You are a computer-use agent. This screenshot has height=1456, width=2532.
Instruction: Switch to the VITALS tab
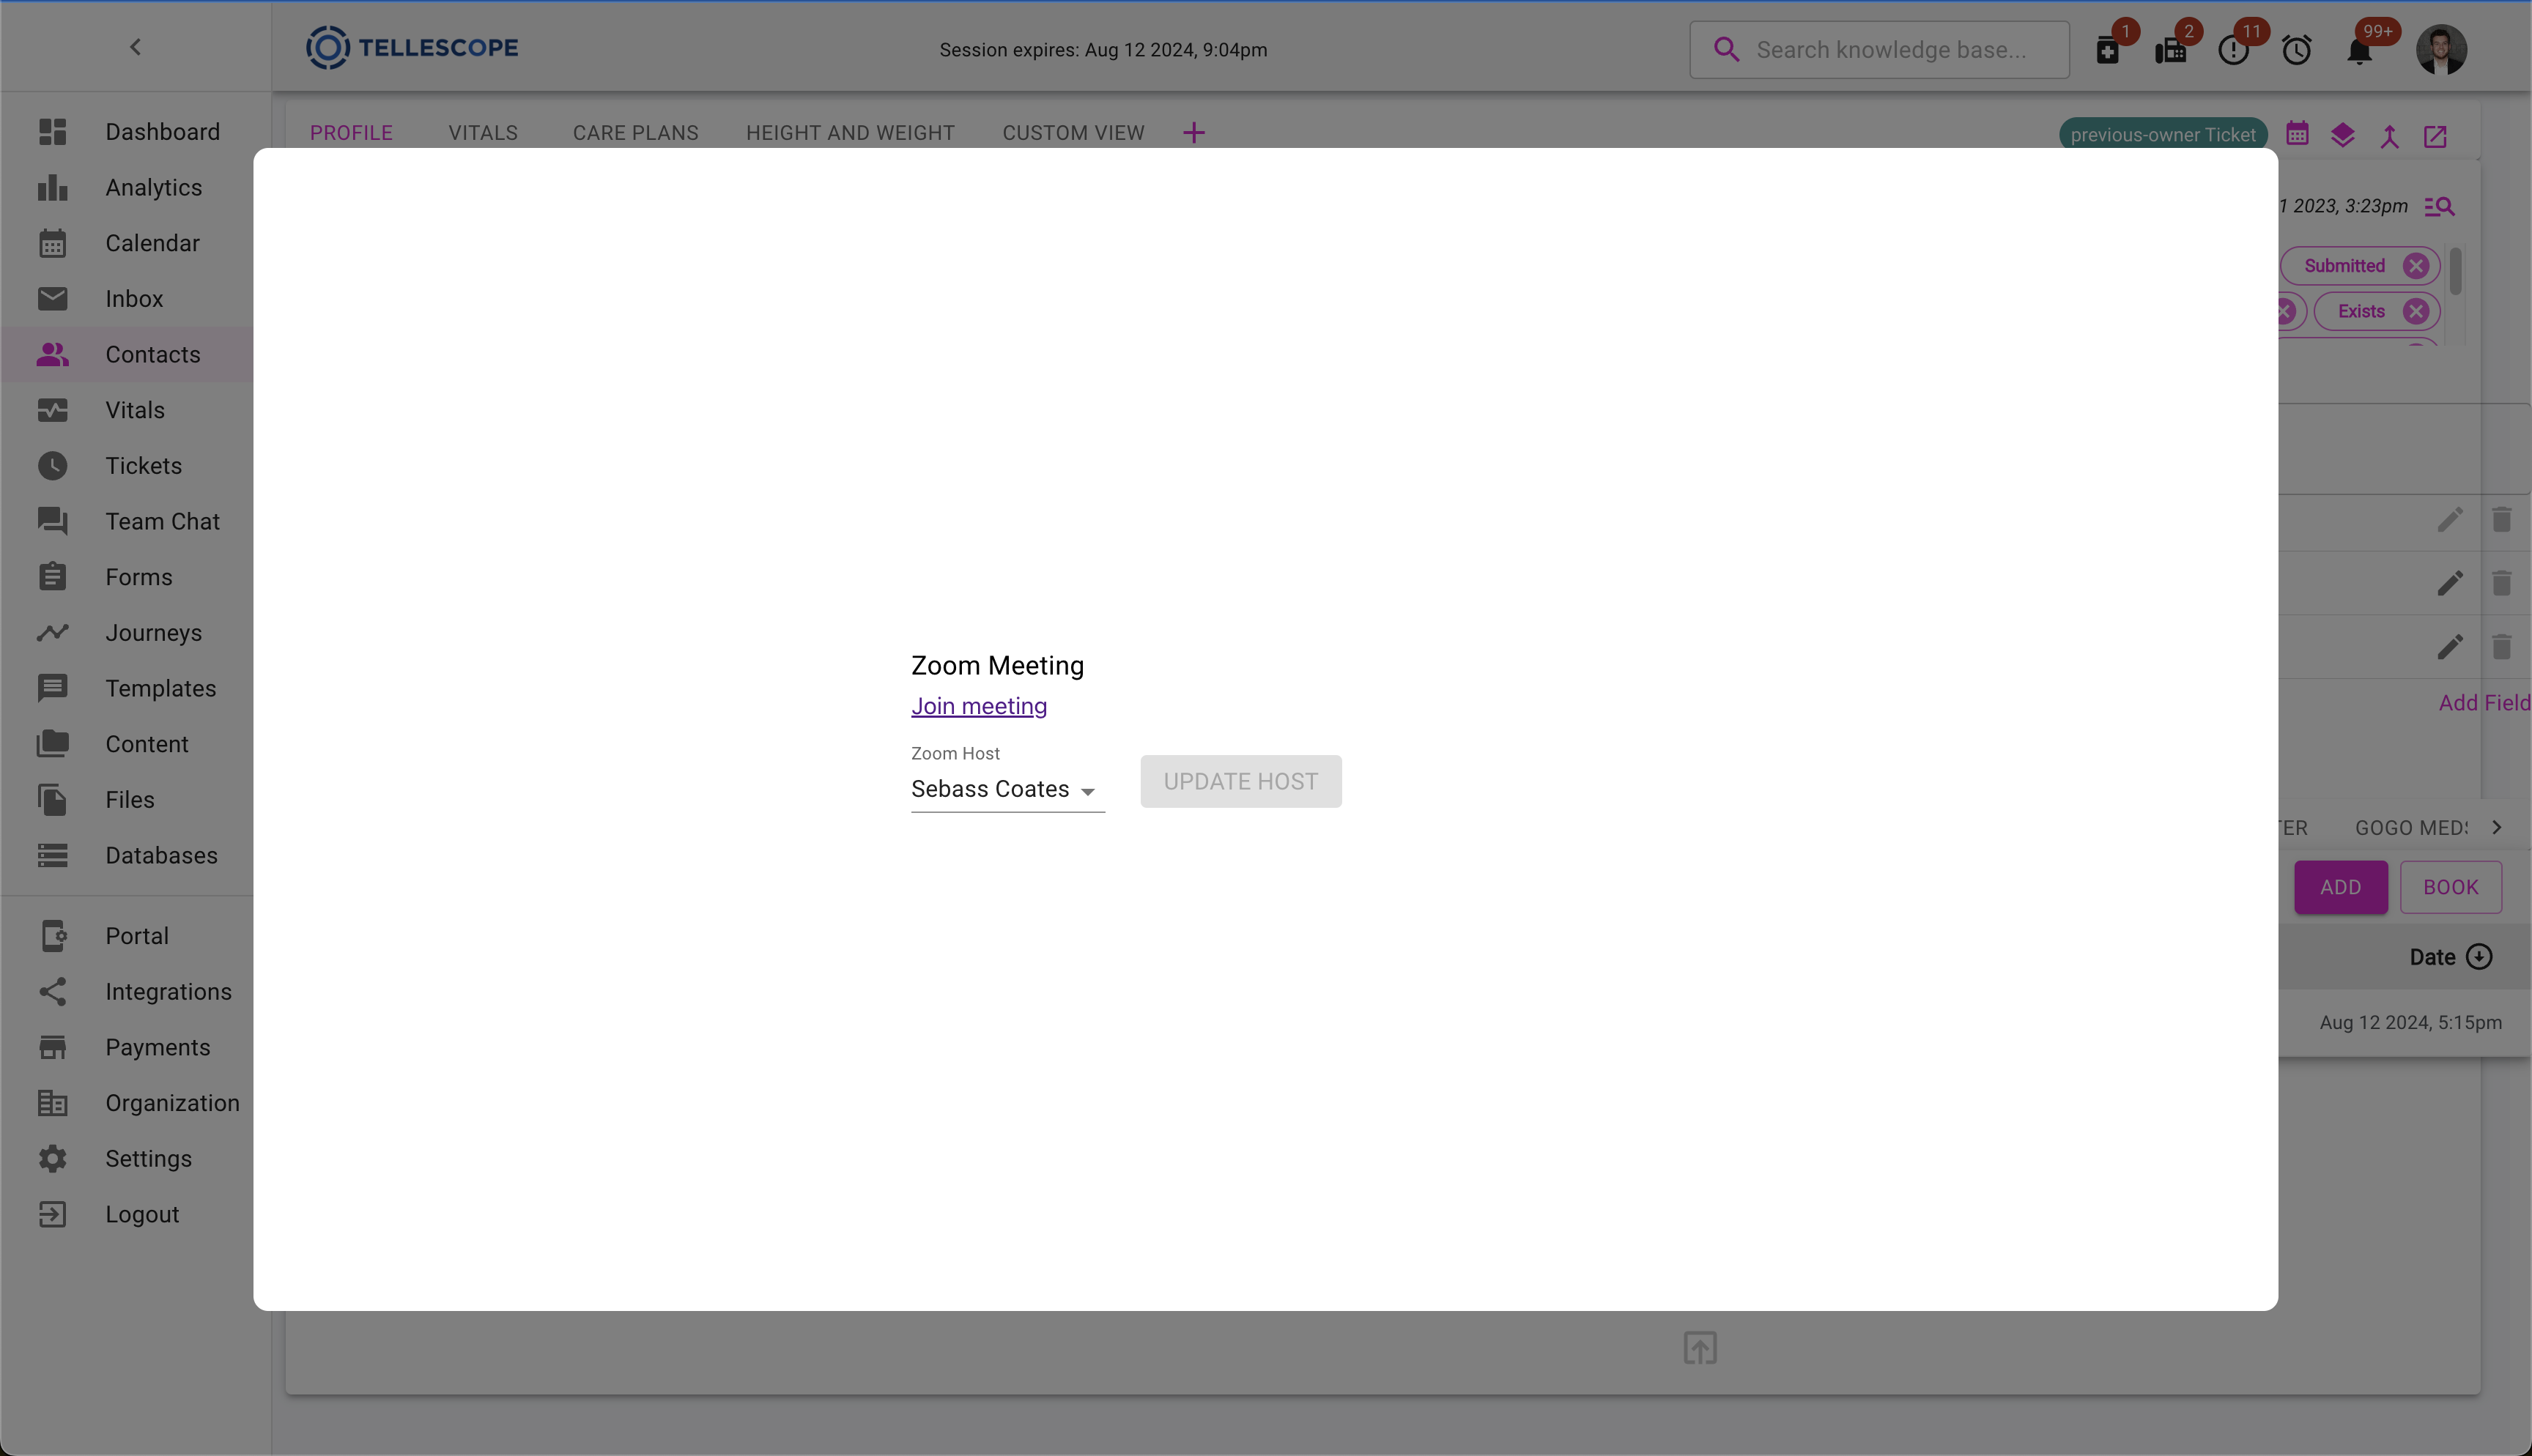[483, 132]
